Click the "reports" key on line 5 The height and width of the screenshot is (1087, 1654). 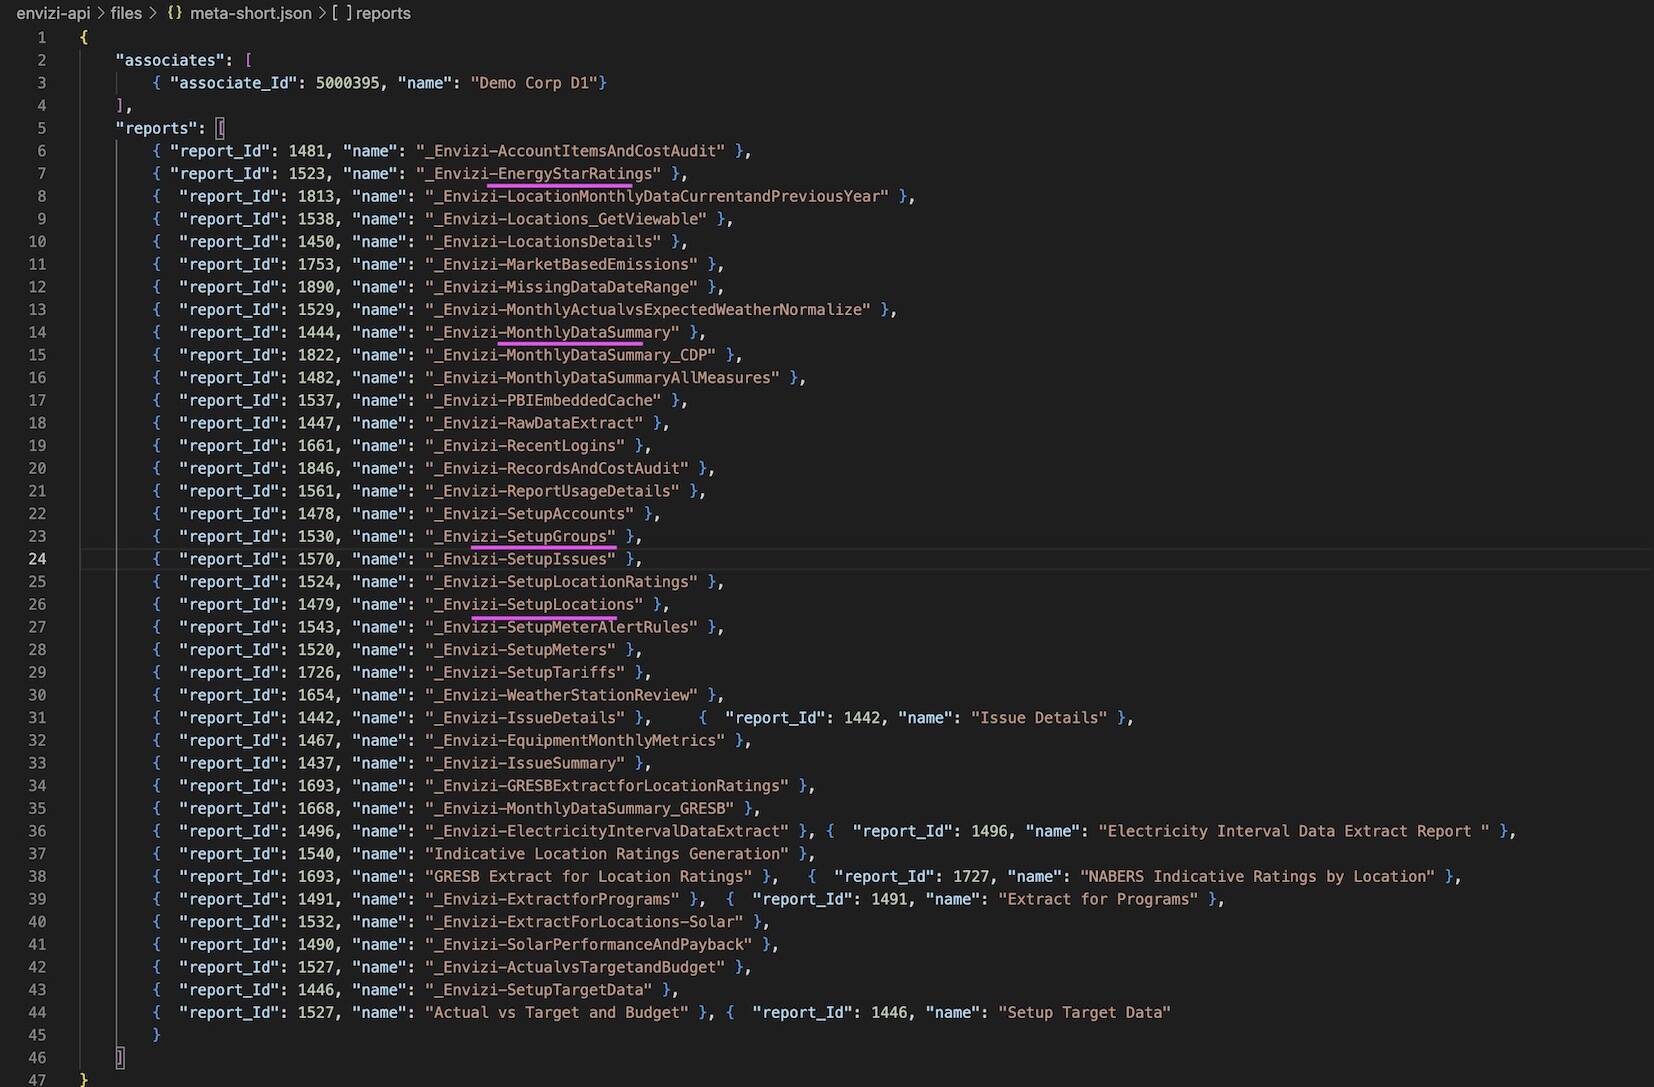point(156,128)
